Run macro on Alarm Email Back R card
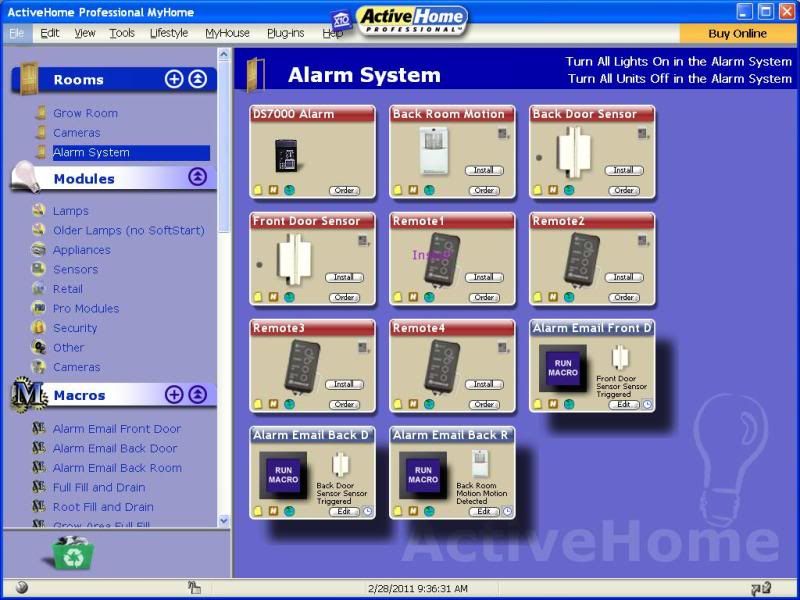The width and height of the screenshot is (800, 600). click(x=423, y=475)
